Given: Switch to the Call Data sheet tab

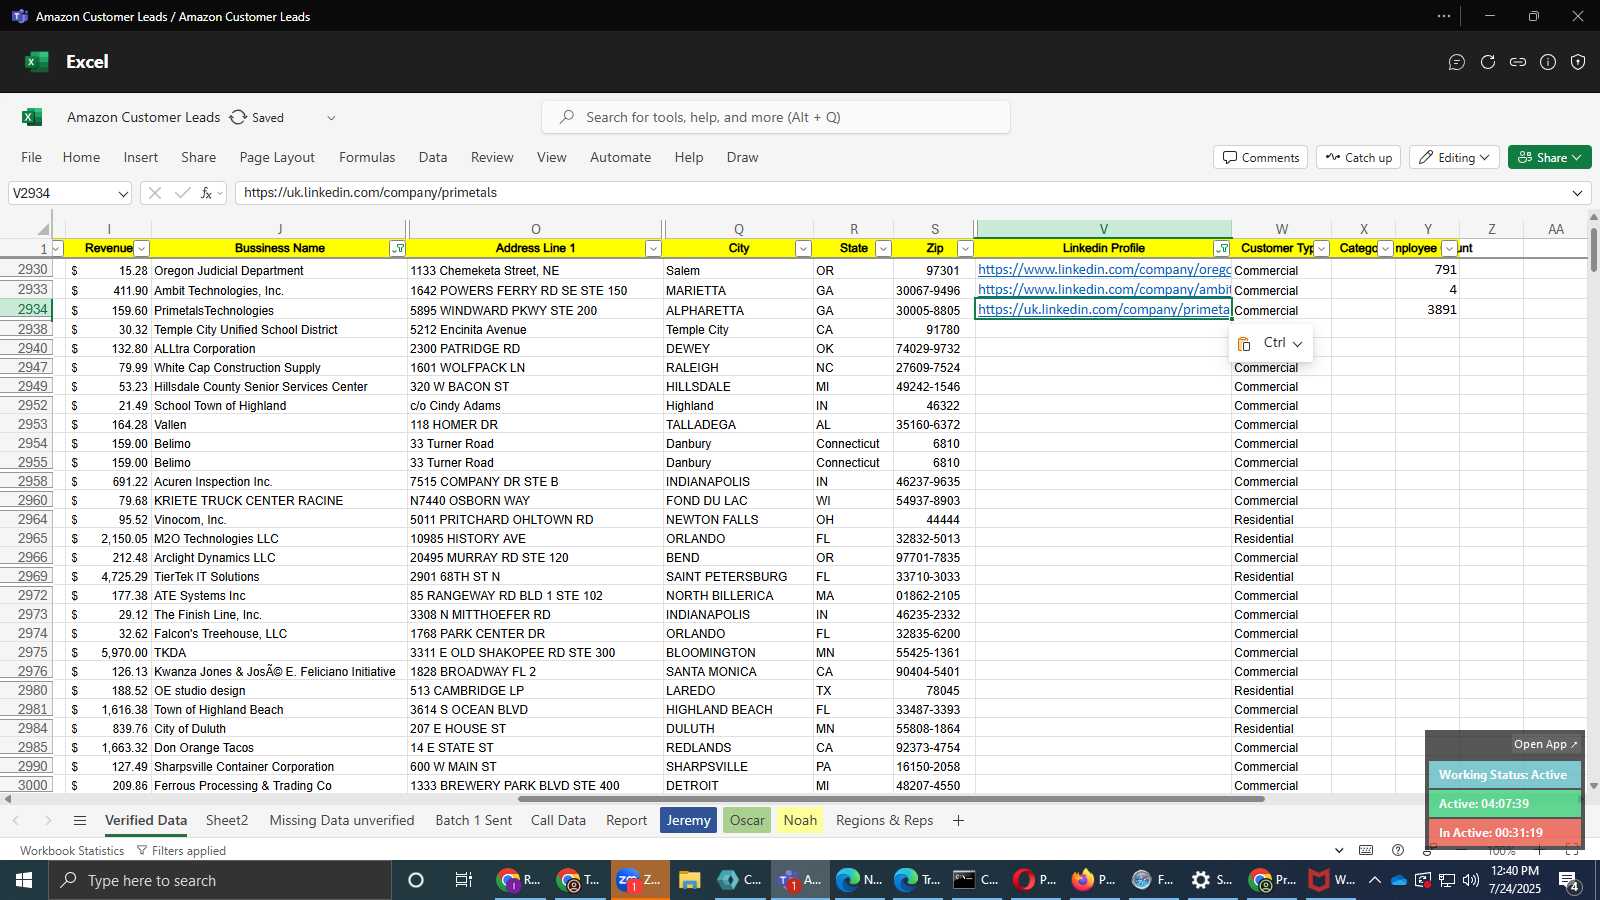Looking at the screenshot, I should pos(558,821).
